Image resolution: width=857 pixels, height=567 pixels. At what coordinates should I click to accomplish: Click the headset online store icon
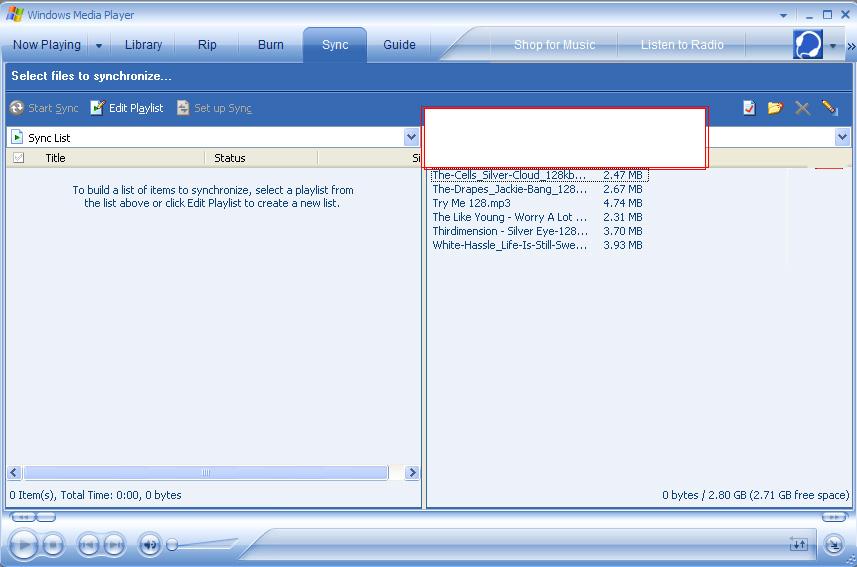tap(808, 44)
